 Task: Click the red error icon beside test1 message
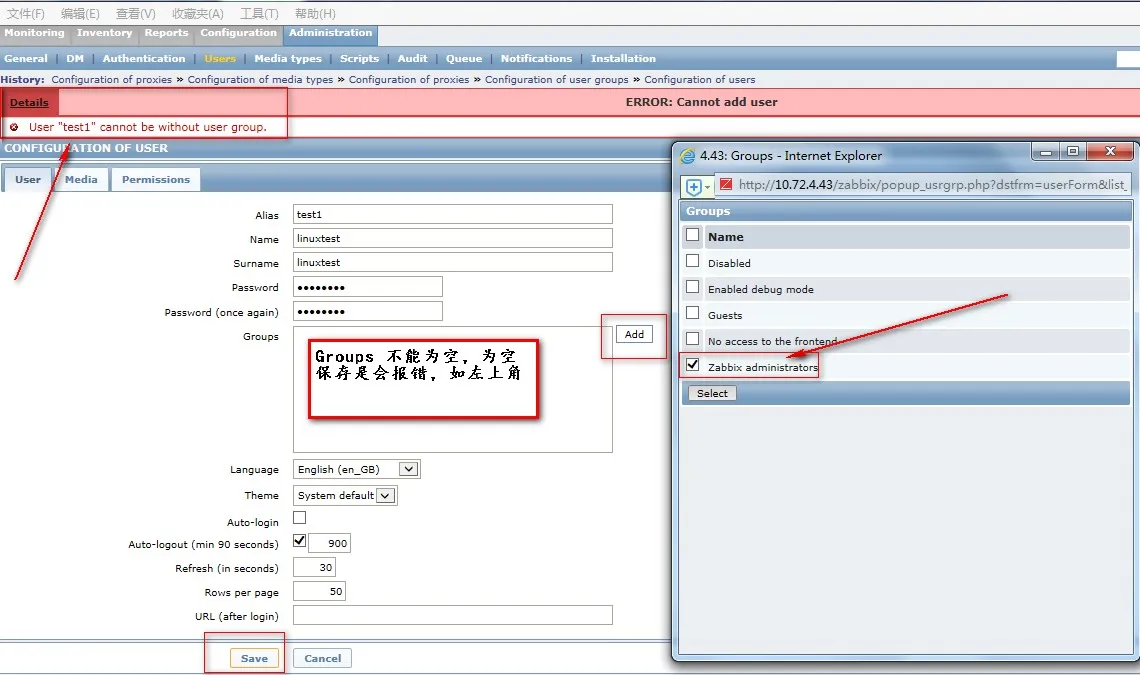click(14, 127)
